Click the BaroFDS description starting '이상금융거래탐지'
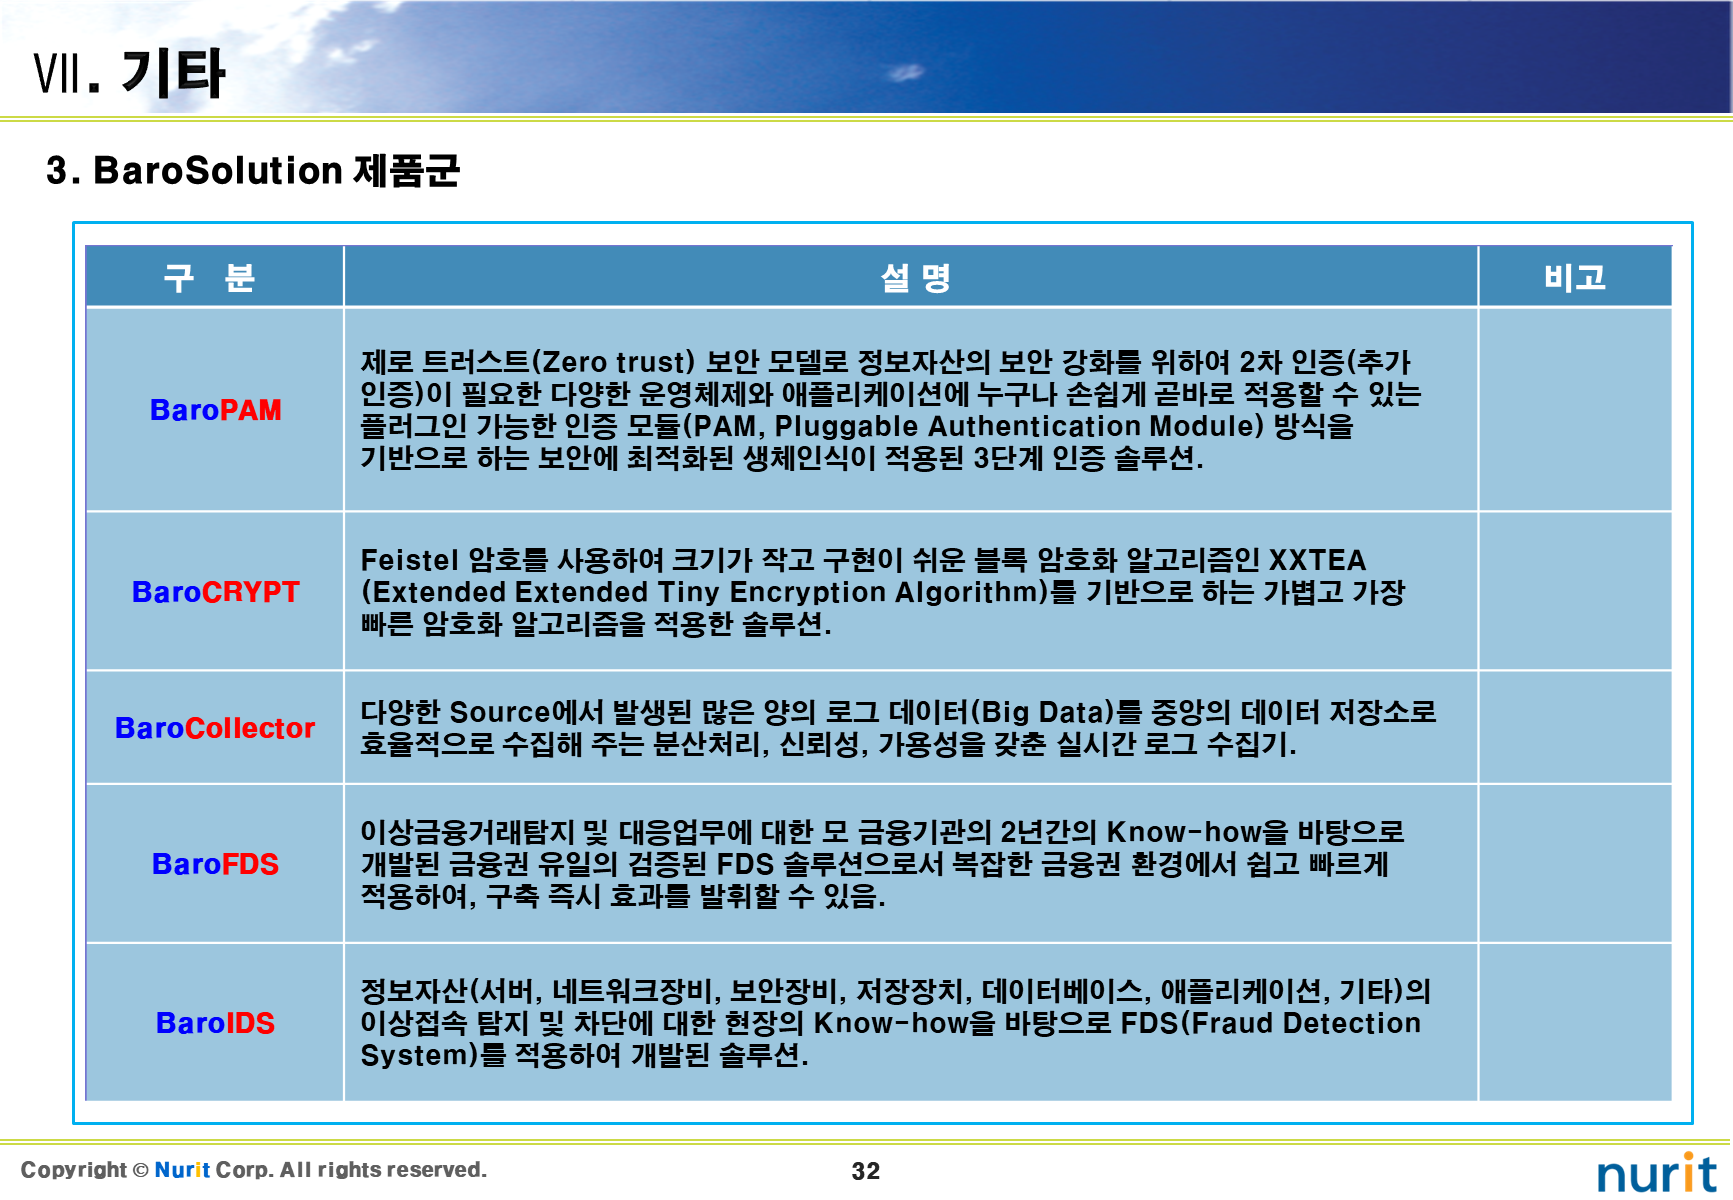 point(882,863)
